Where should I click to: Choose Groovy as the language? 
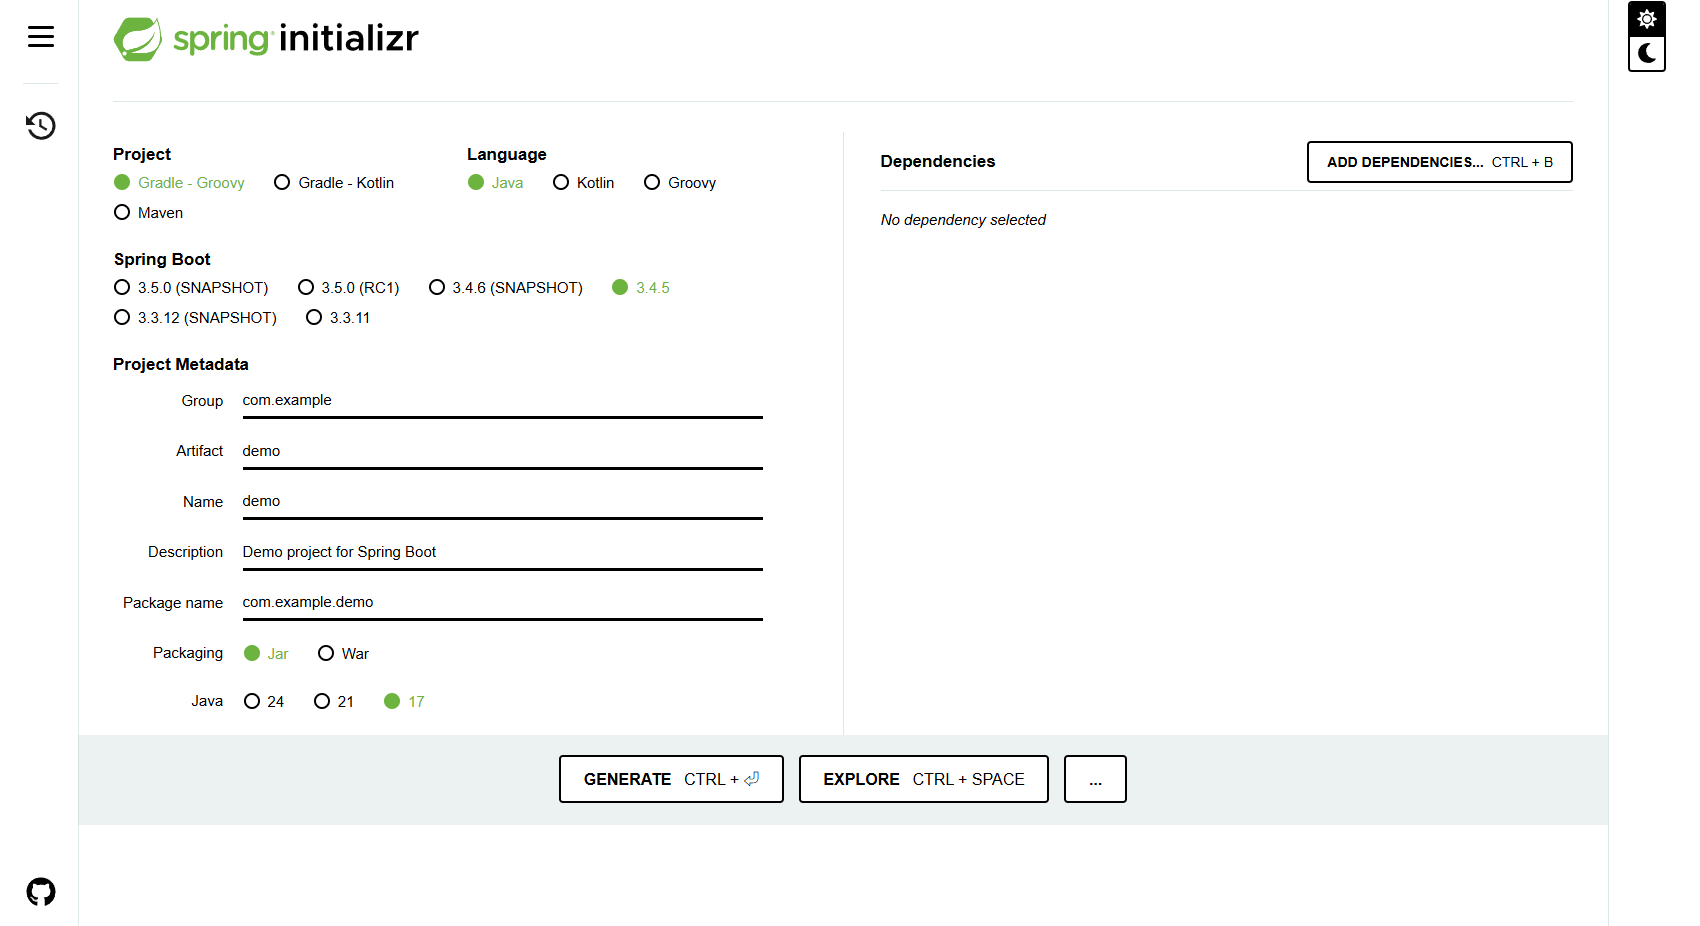pyautogui.click(x=680, y=183)
